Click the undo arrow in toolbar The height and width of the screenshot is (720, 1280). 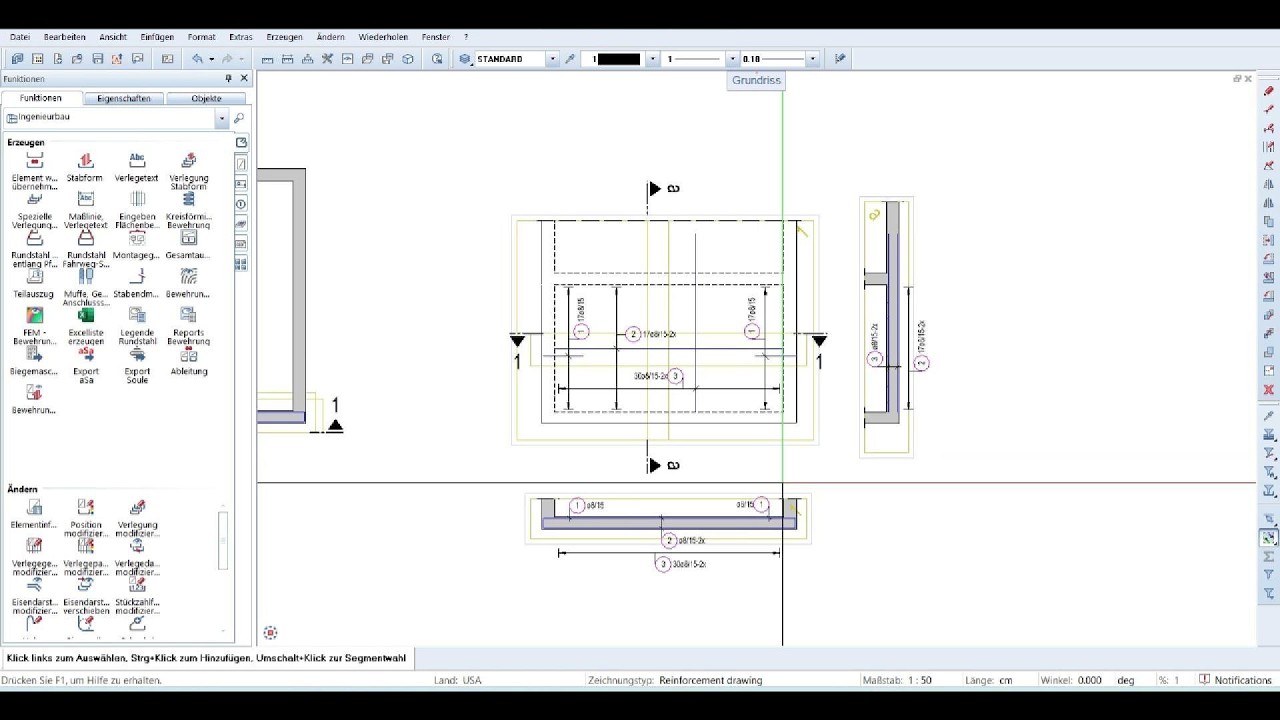[x=198, y=59]
